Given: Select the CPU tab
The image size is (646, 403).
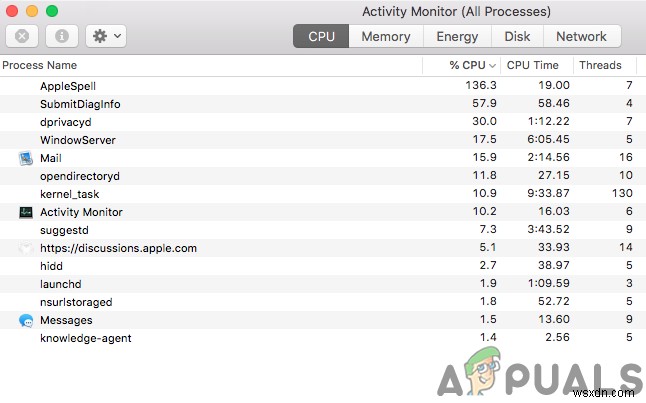Looking at the screenshot, I should tap(321, 36).
